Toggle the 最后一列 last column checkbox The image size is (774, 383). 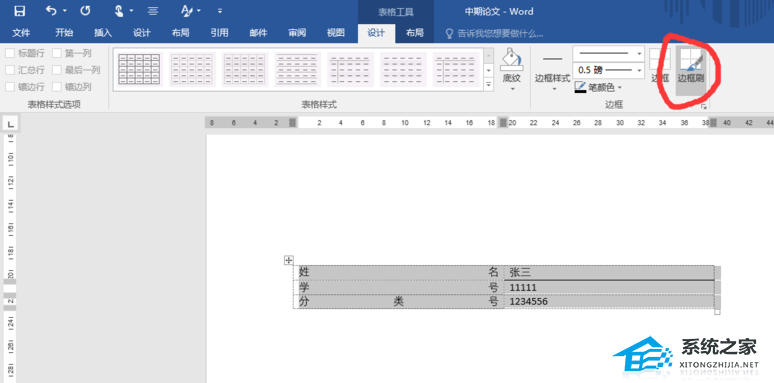pyautogui.click(x=57, y=70)
